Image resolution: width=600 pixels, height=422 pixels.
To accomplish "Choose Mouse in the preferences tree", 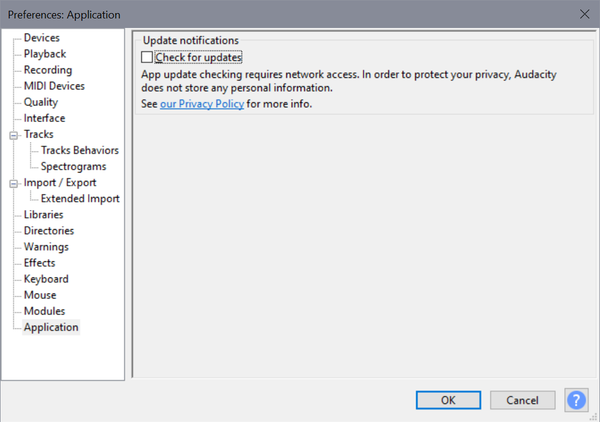I will coord(40,295).
